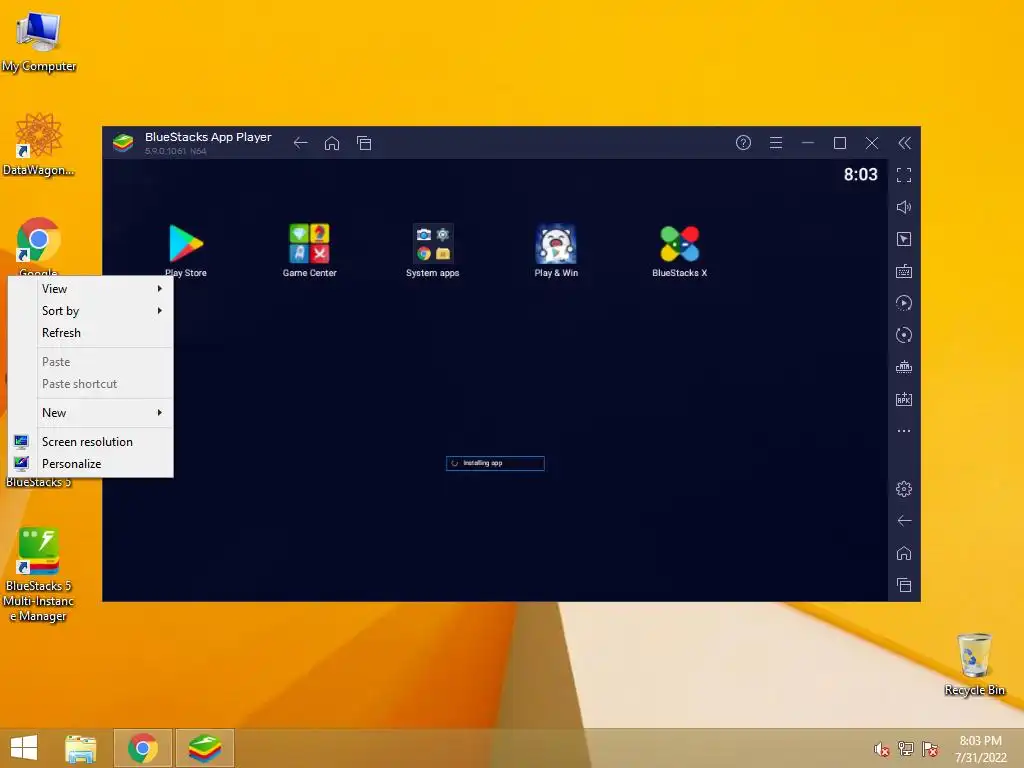Click the sidebar back arrow
The width and height of the screenshot is (1024, 768).
(904, 520)
